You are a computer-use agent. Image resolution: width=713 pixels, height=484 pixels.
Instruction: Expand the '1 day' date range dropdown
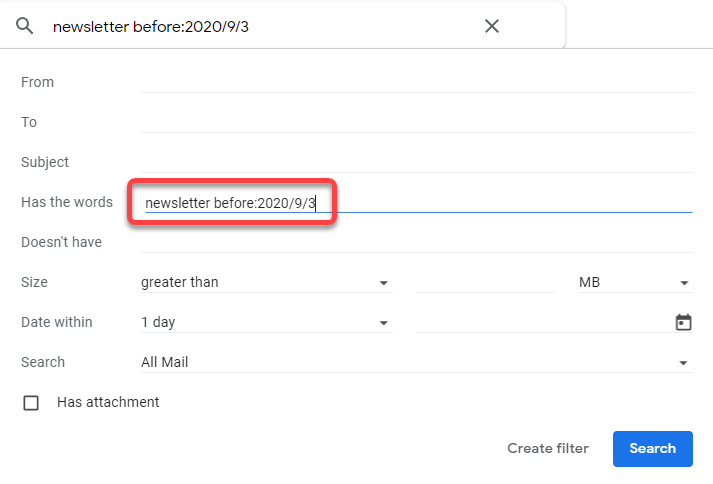pyautogui.click(x=265, y=323)
